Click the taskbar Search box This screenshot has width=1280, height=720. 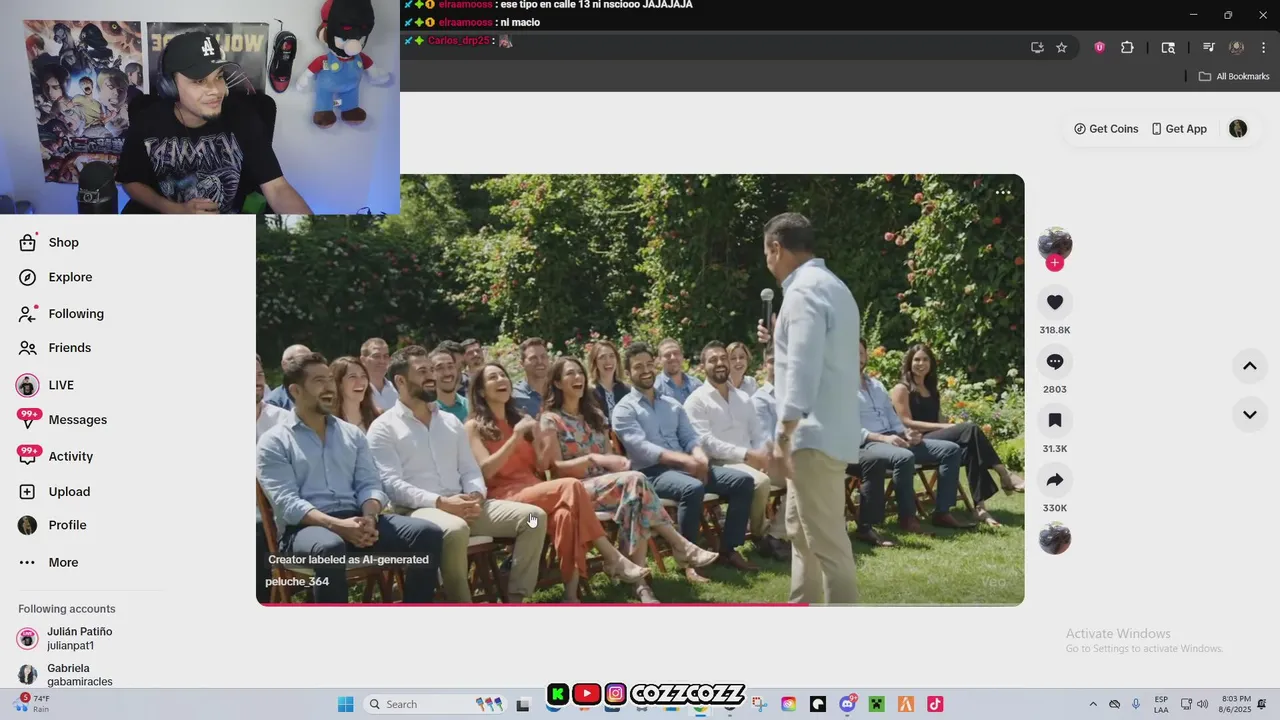pos(434,704)
